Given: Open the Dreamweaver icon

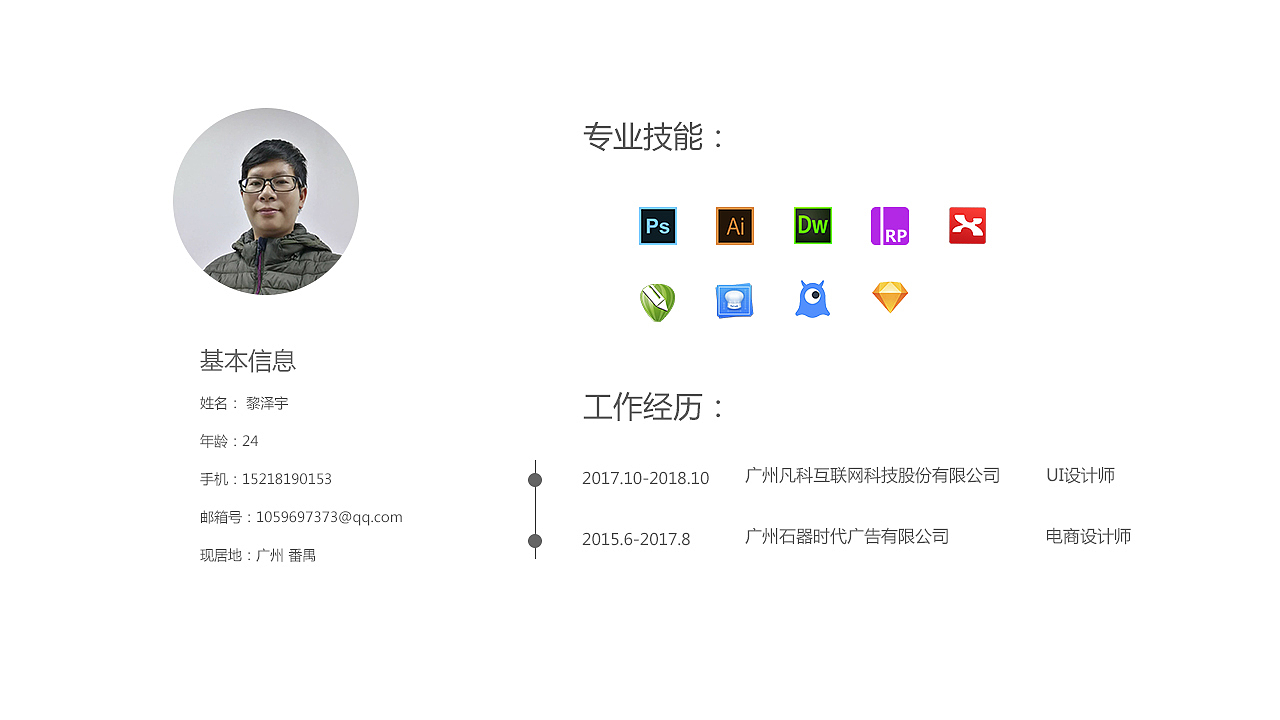Looking at the screenshot, I should point(812,226).
